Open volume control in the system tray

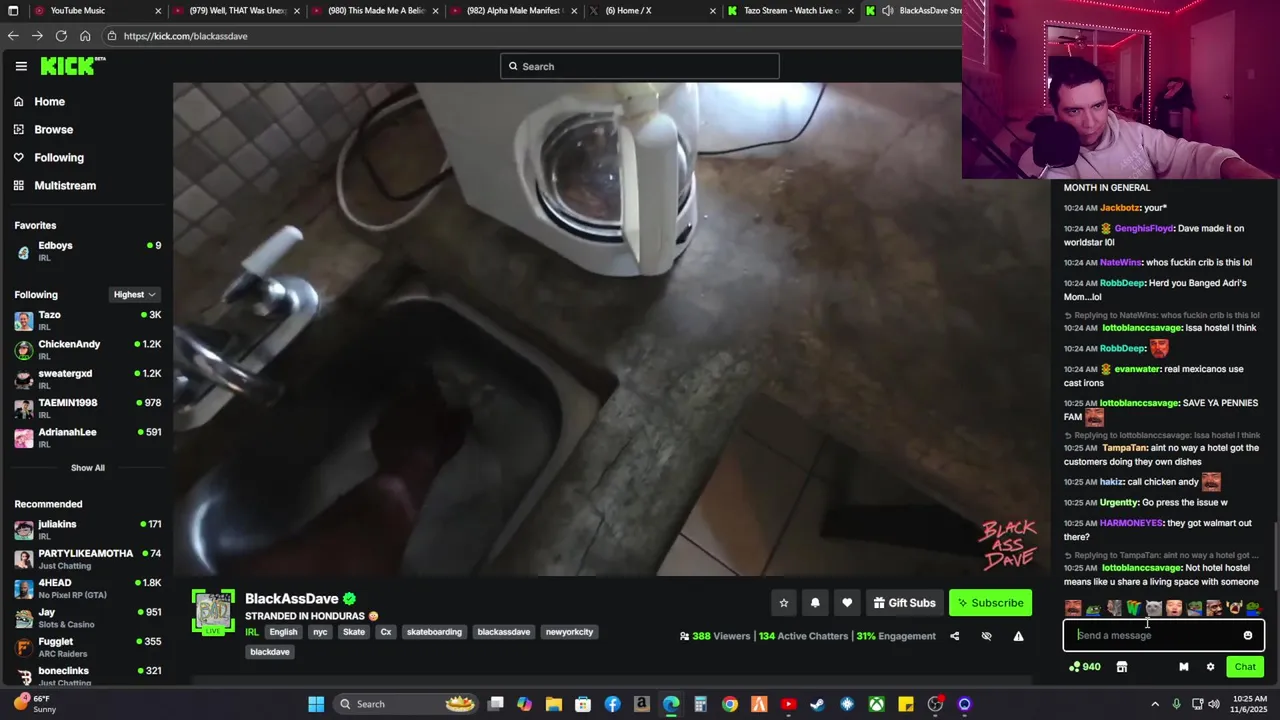1214,704
